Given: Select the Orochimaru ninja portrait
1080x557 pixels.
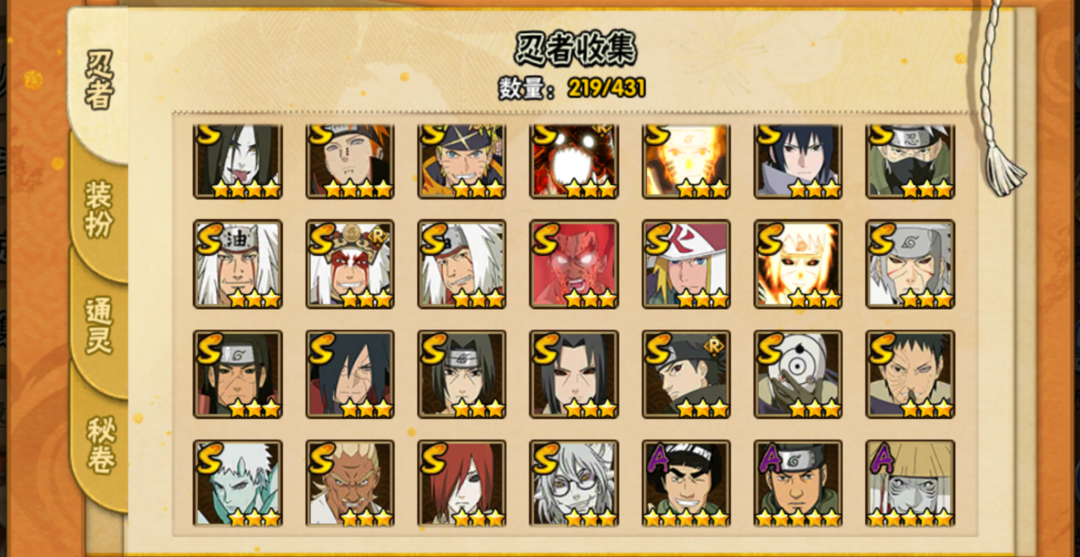Looking at the screenshot, I should click(x=238, y=161).
